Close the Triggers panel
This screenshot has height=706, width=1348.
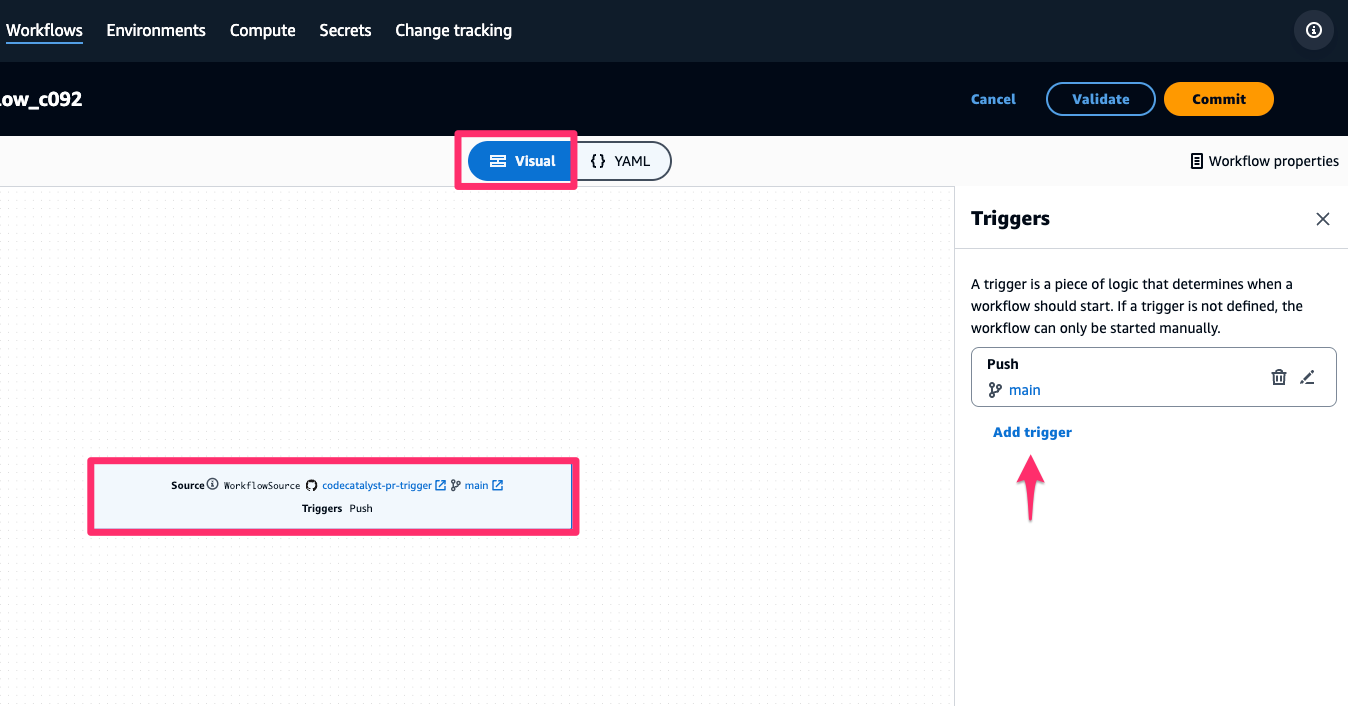coord(1323,219)
